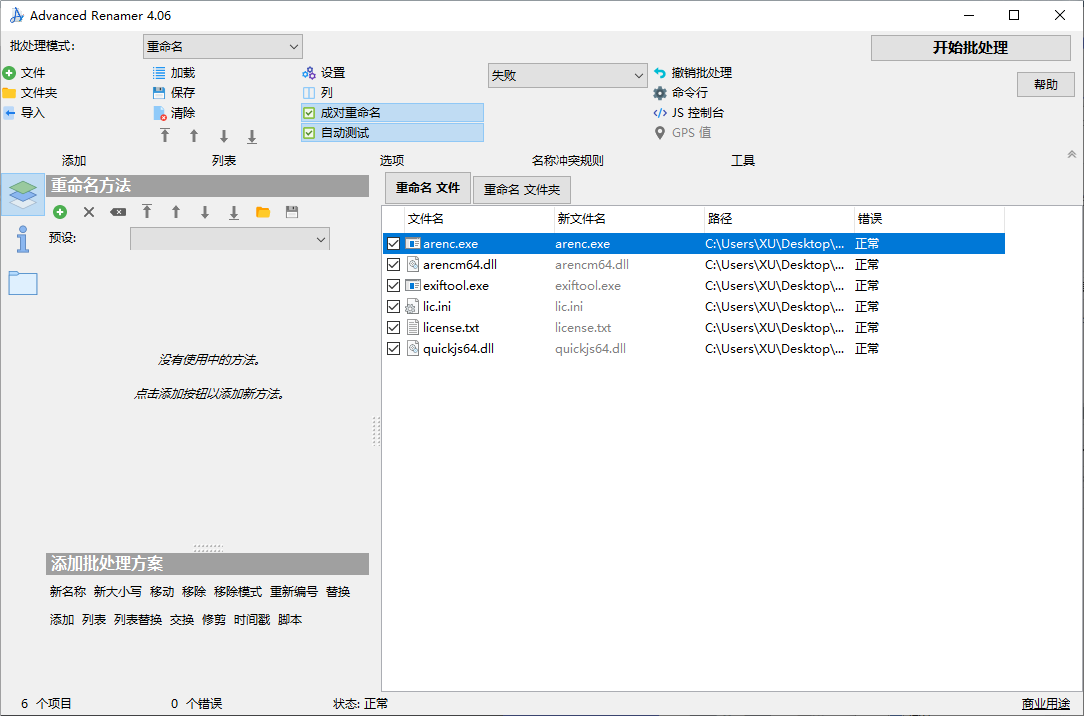Expand the 失败 name collision dropdown
The image size is (1084, 716).
pyautogui.click(x=567, y=76)
